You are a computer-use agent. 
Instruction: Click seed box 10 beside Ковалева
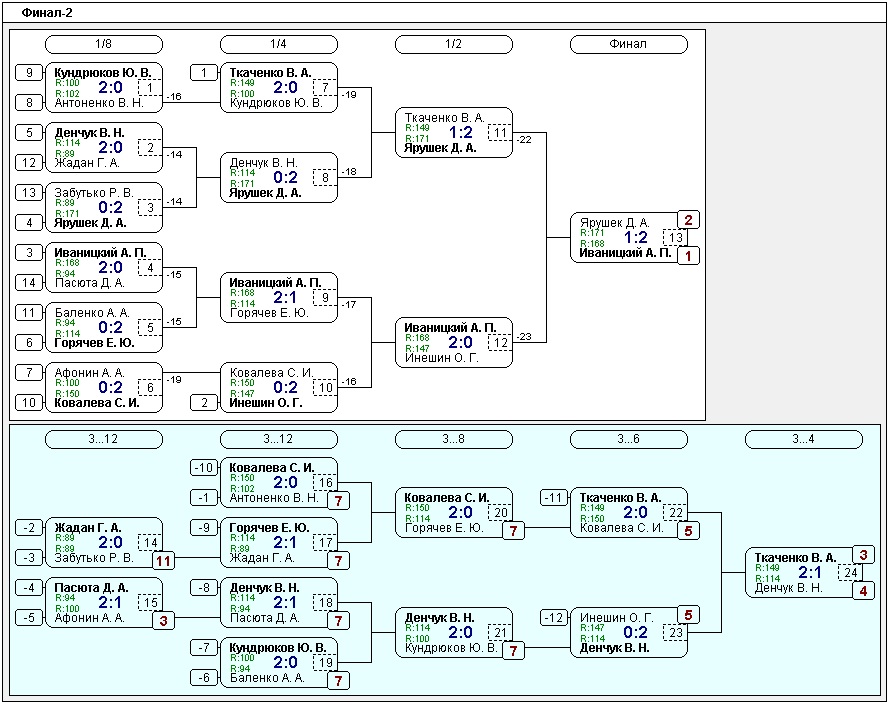coord(29,403)
